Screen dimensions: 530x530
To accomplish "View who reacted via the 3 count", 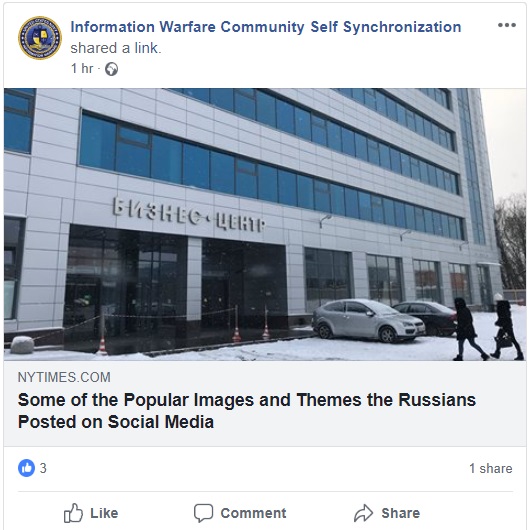I will pyautogui.click(x=43, y=468).
